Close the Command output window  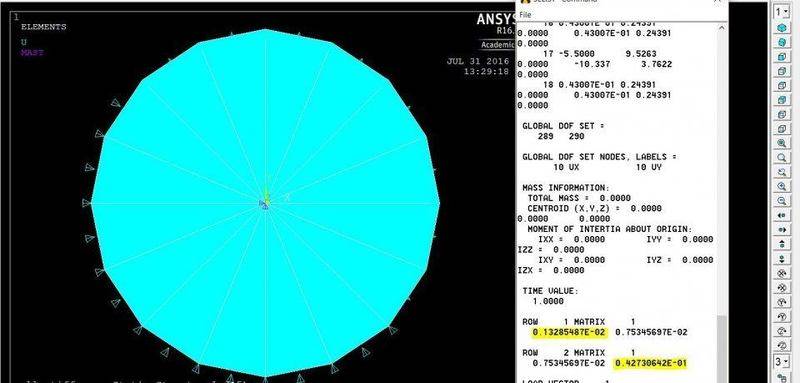click(x=717, y=2)
